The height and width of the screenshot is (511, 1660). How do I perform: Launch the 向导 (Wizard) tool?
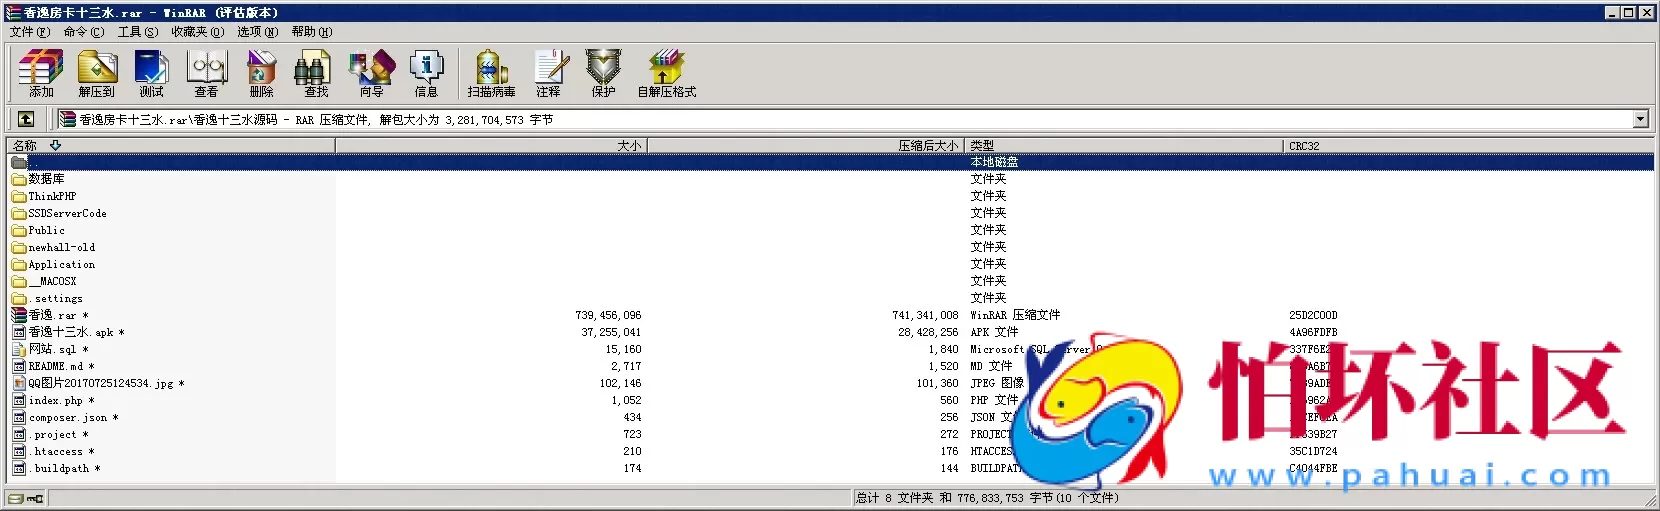click(372, 74)
